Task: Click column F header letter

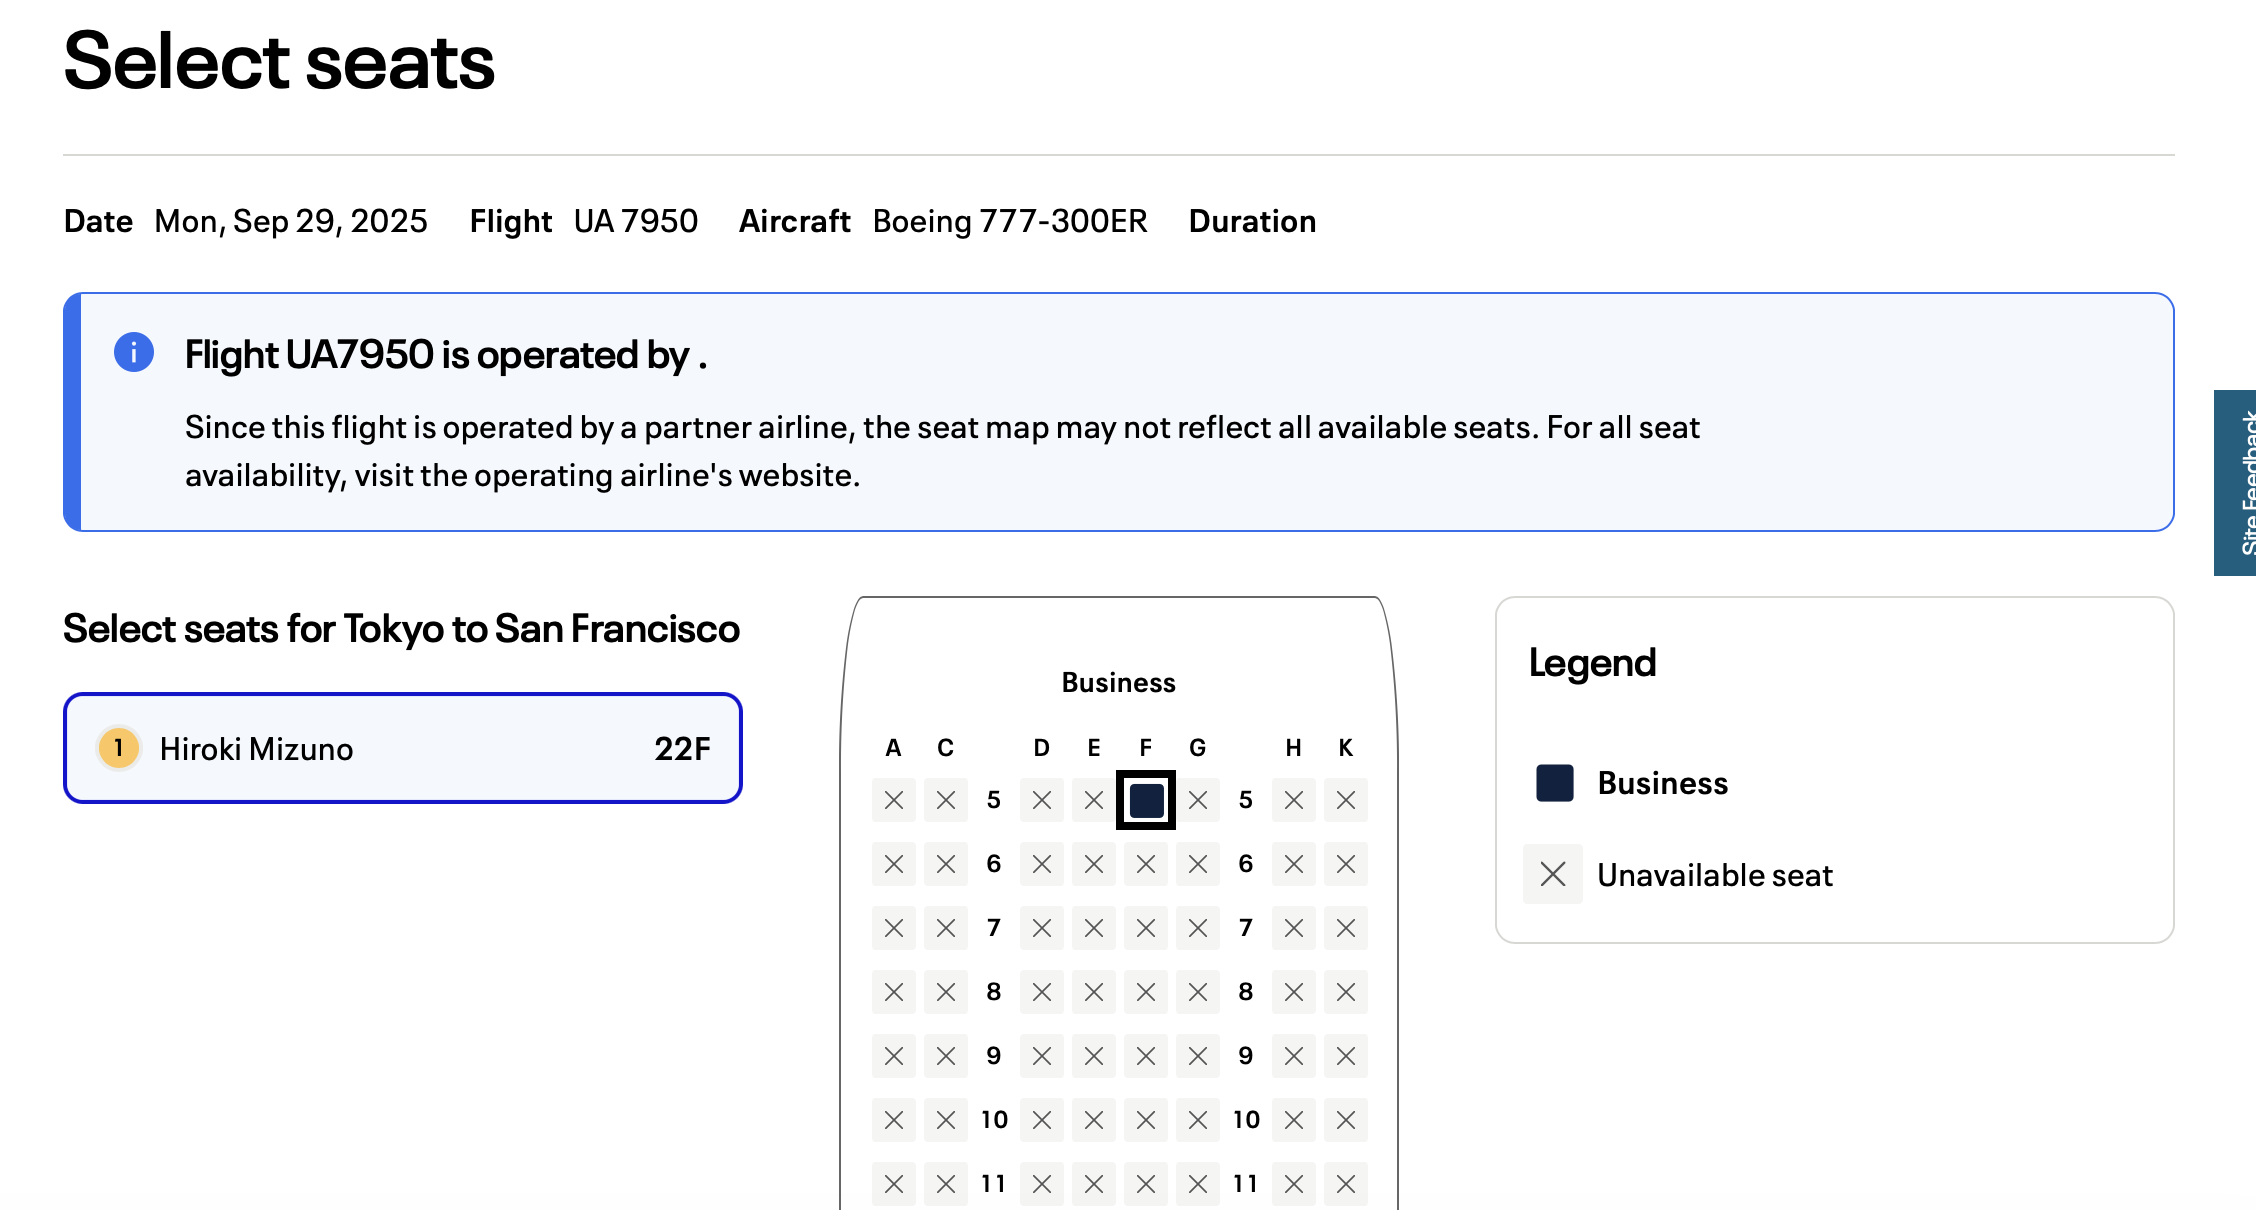Action: 1146,748
